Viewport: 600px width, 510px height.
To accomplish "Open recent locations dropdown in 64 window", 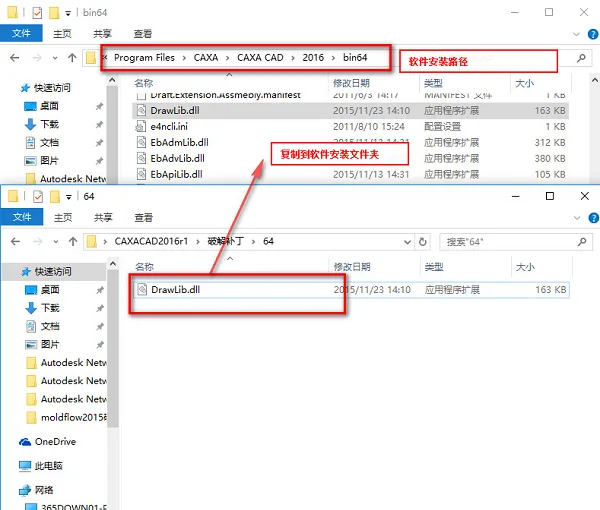I will click(x=56, y=242).
